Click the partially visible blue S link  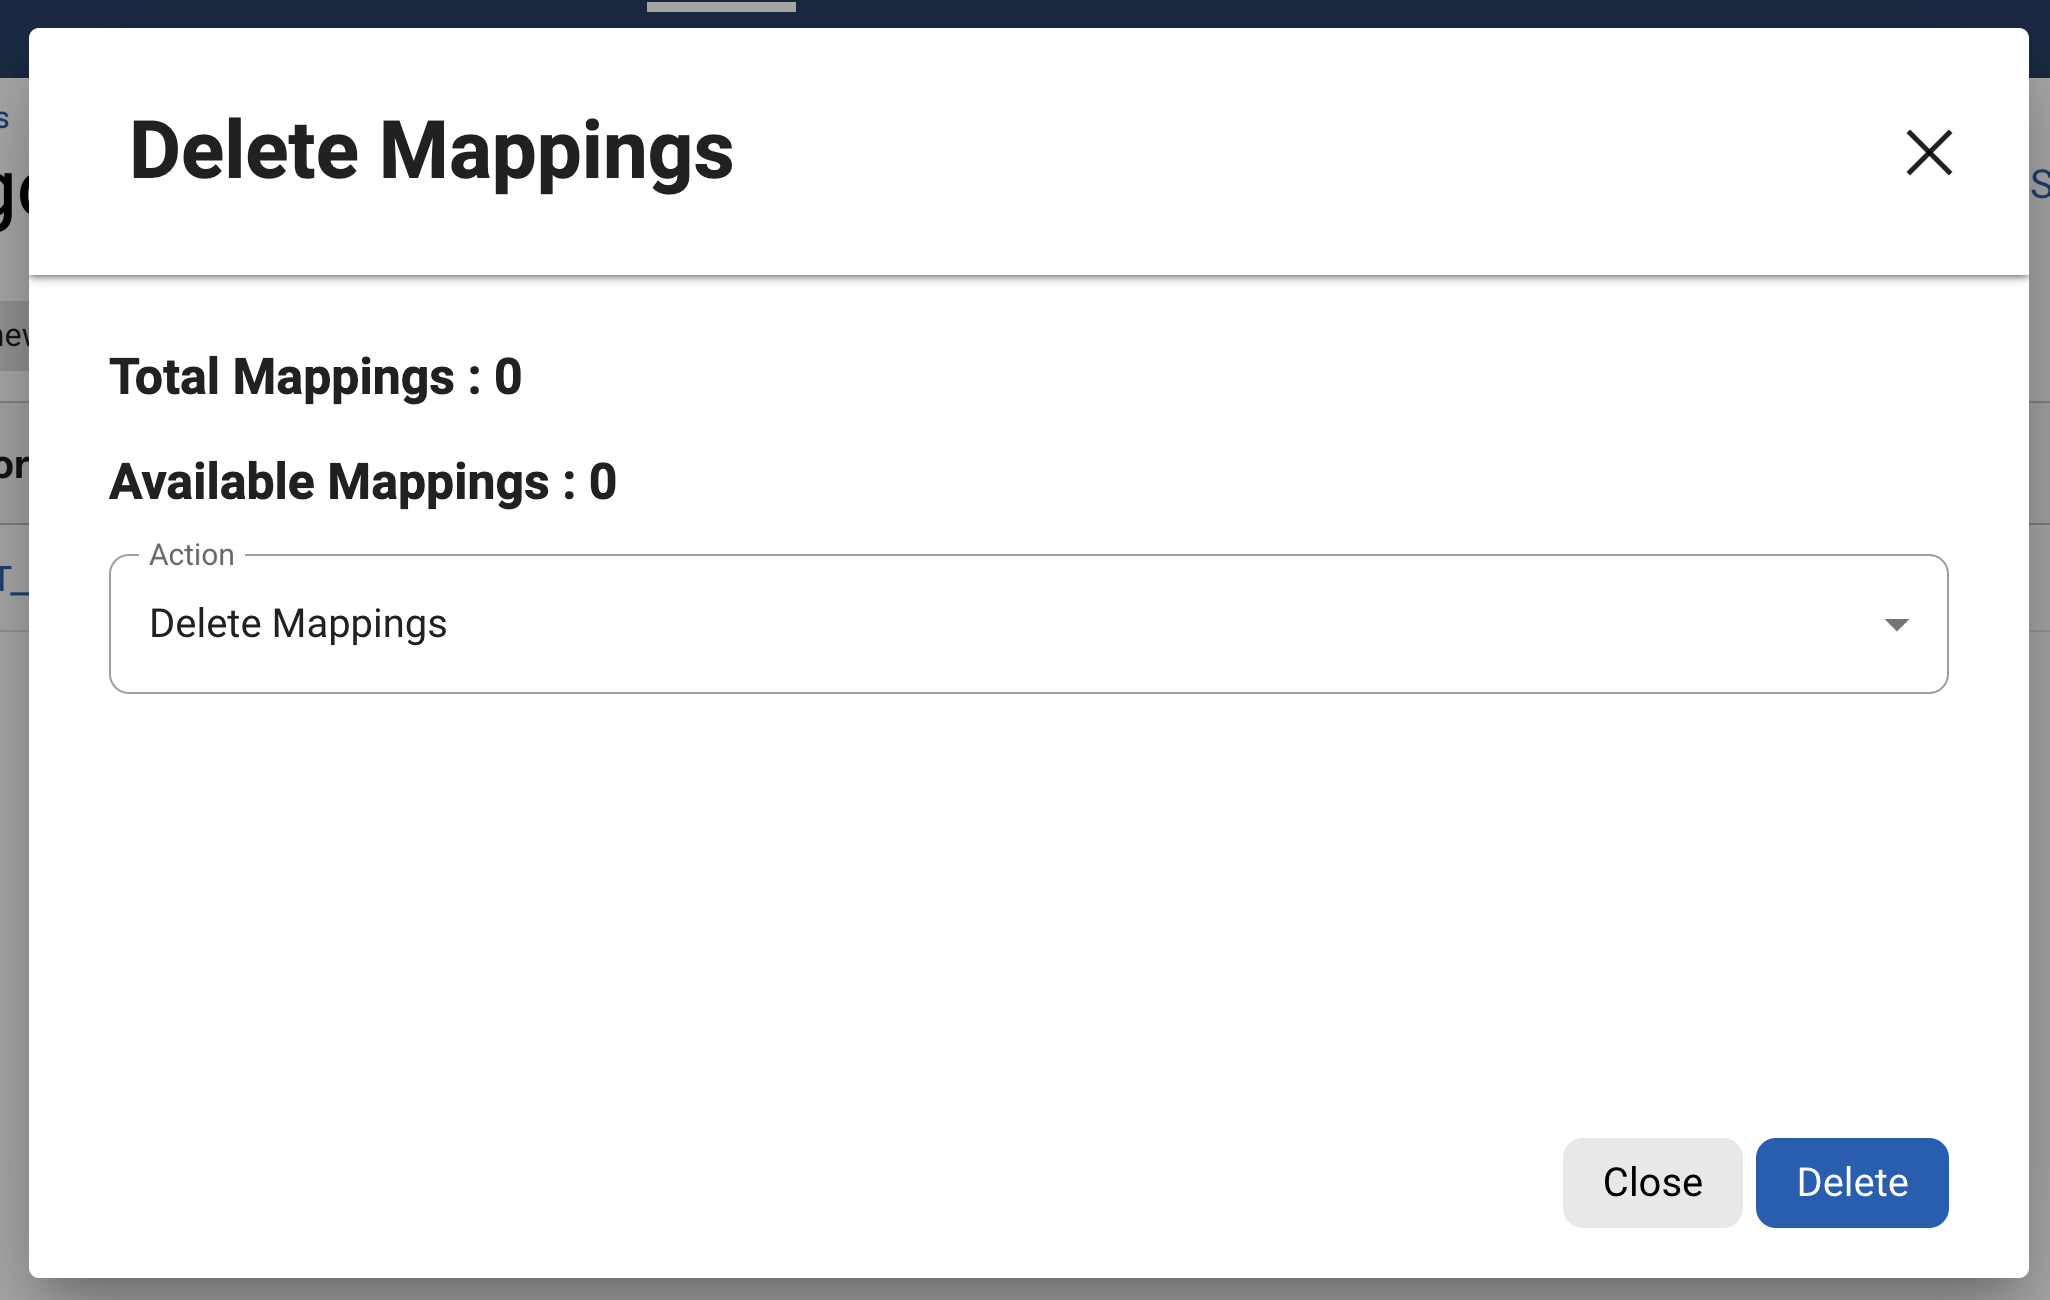click(2039, 185)
